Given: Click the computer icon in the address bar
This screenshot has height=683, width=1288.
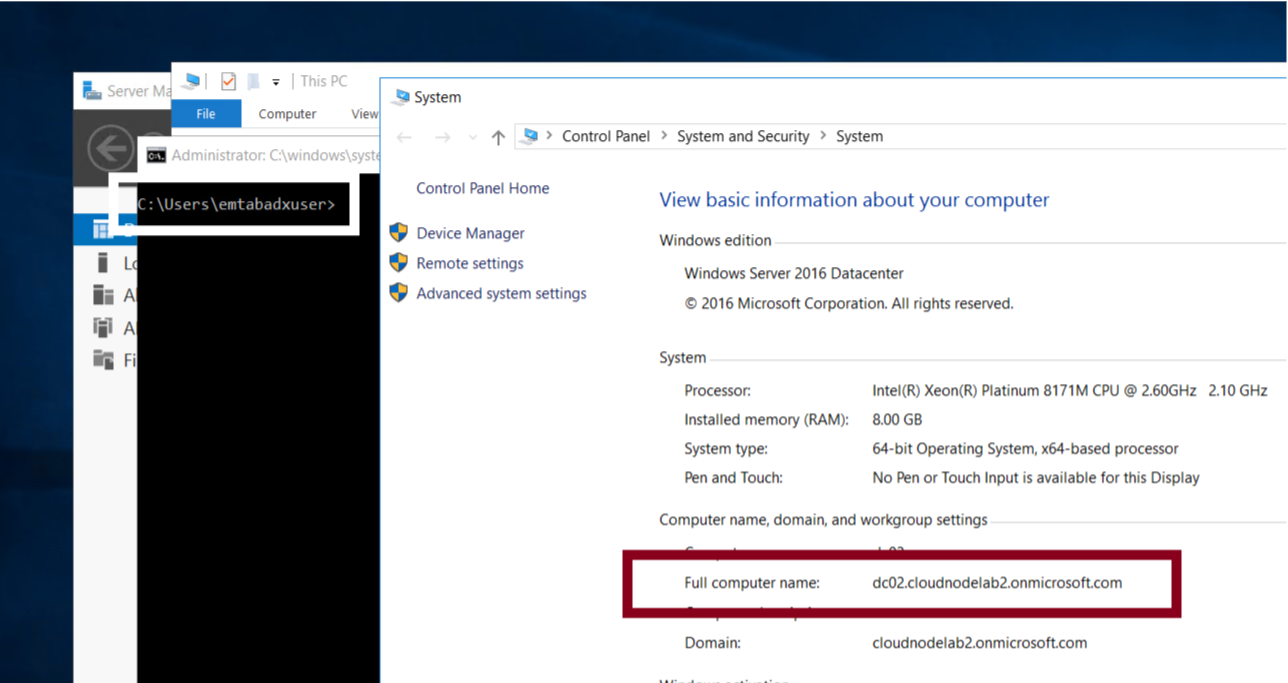Looking at the screenshot, I should point(530,136).
